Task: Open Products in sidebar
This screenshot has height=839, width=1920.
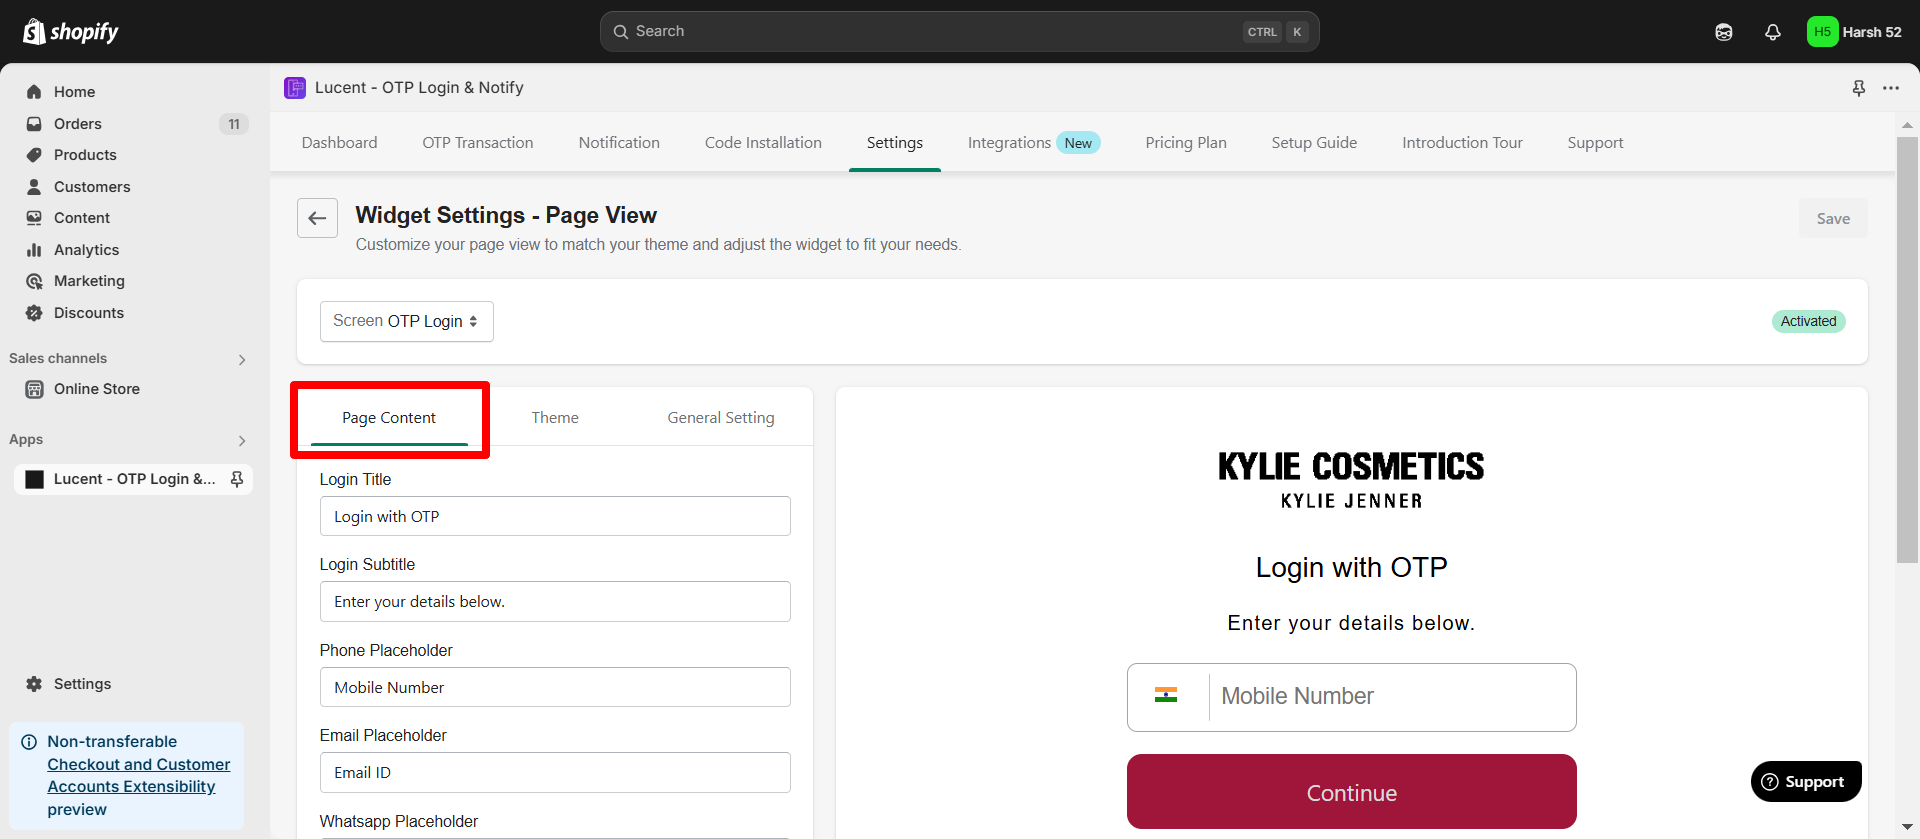Action: (x=85, y=155)
